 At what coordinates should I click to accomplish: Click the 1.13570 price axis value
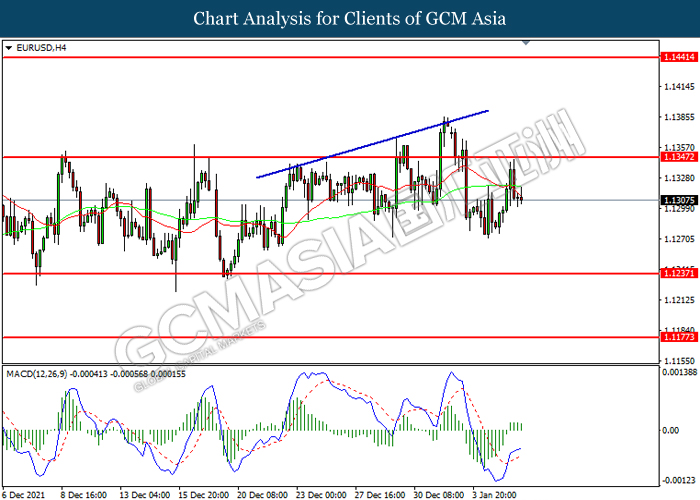679,147
